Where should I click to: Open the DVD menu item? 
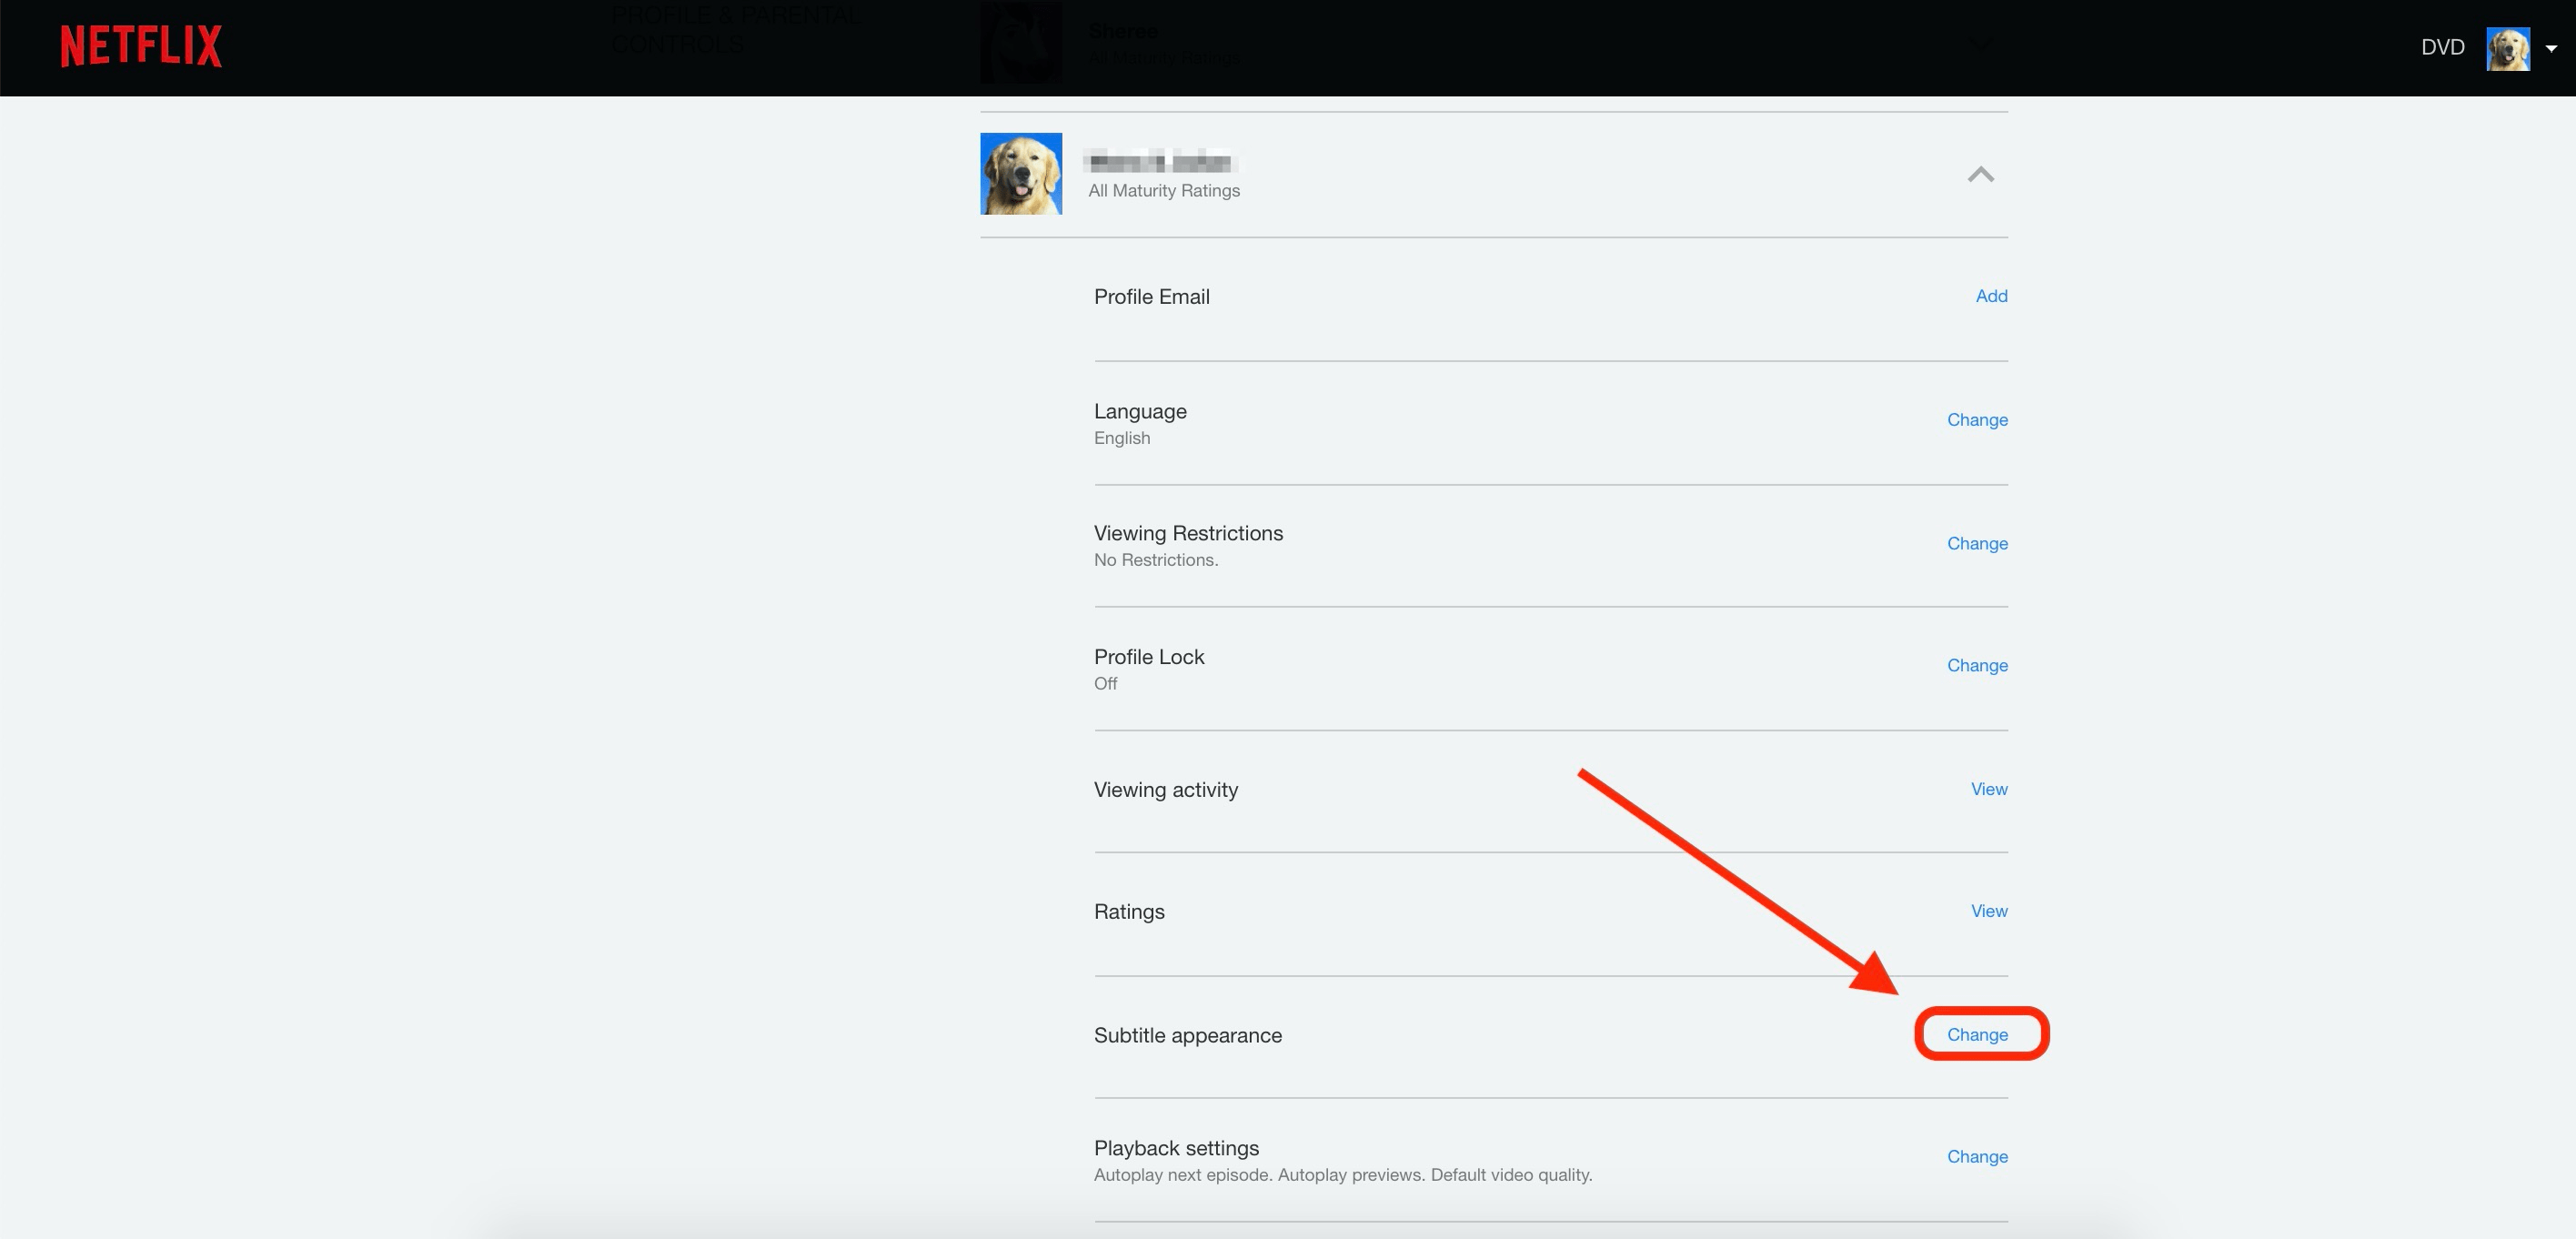(x=2442, y=47)
